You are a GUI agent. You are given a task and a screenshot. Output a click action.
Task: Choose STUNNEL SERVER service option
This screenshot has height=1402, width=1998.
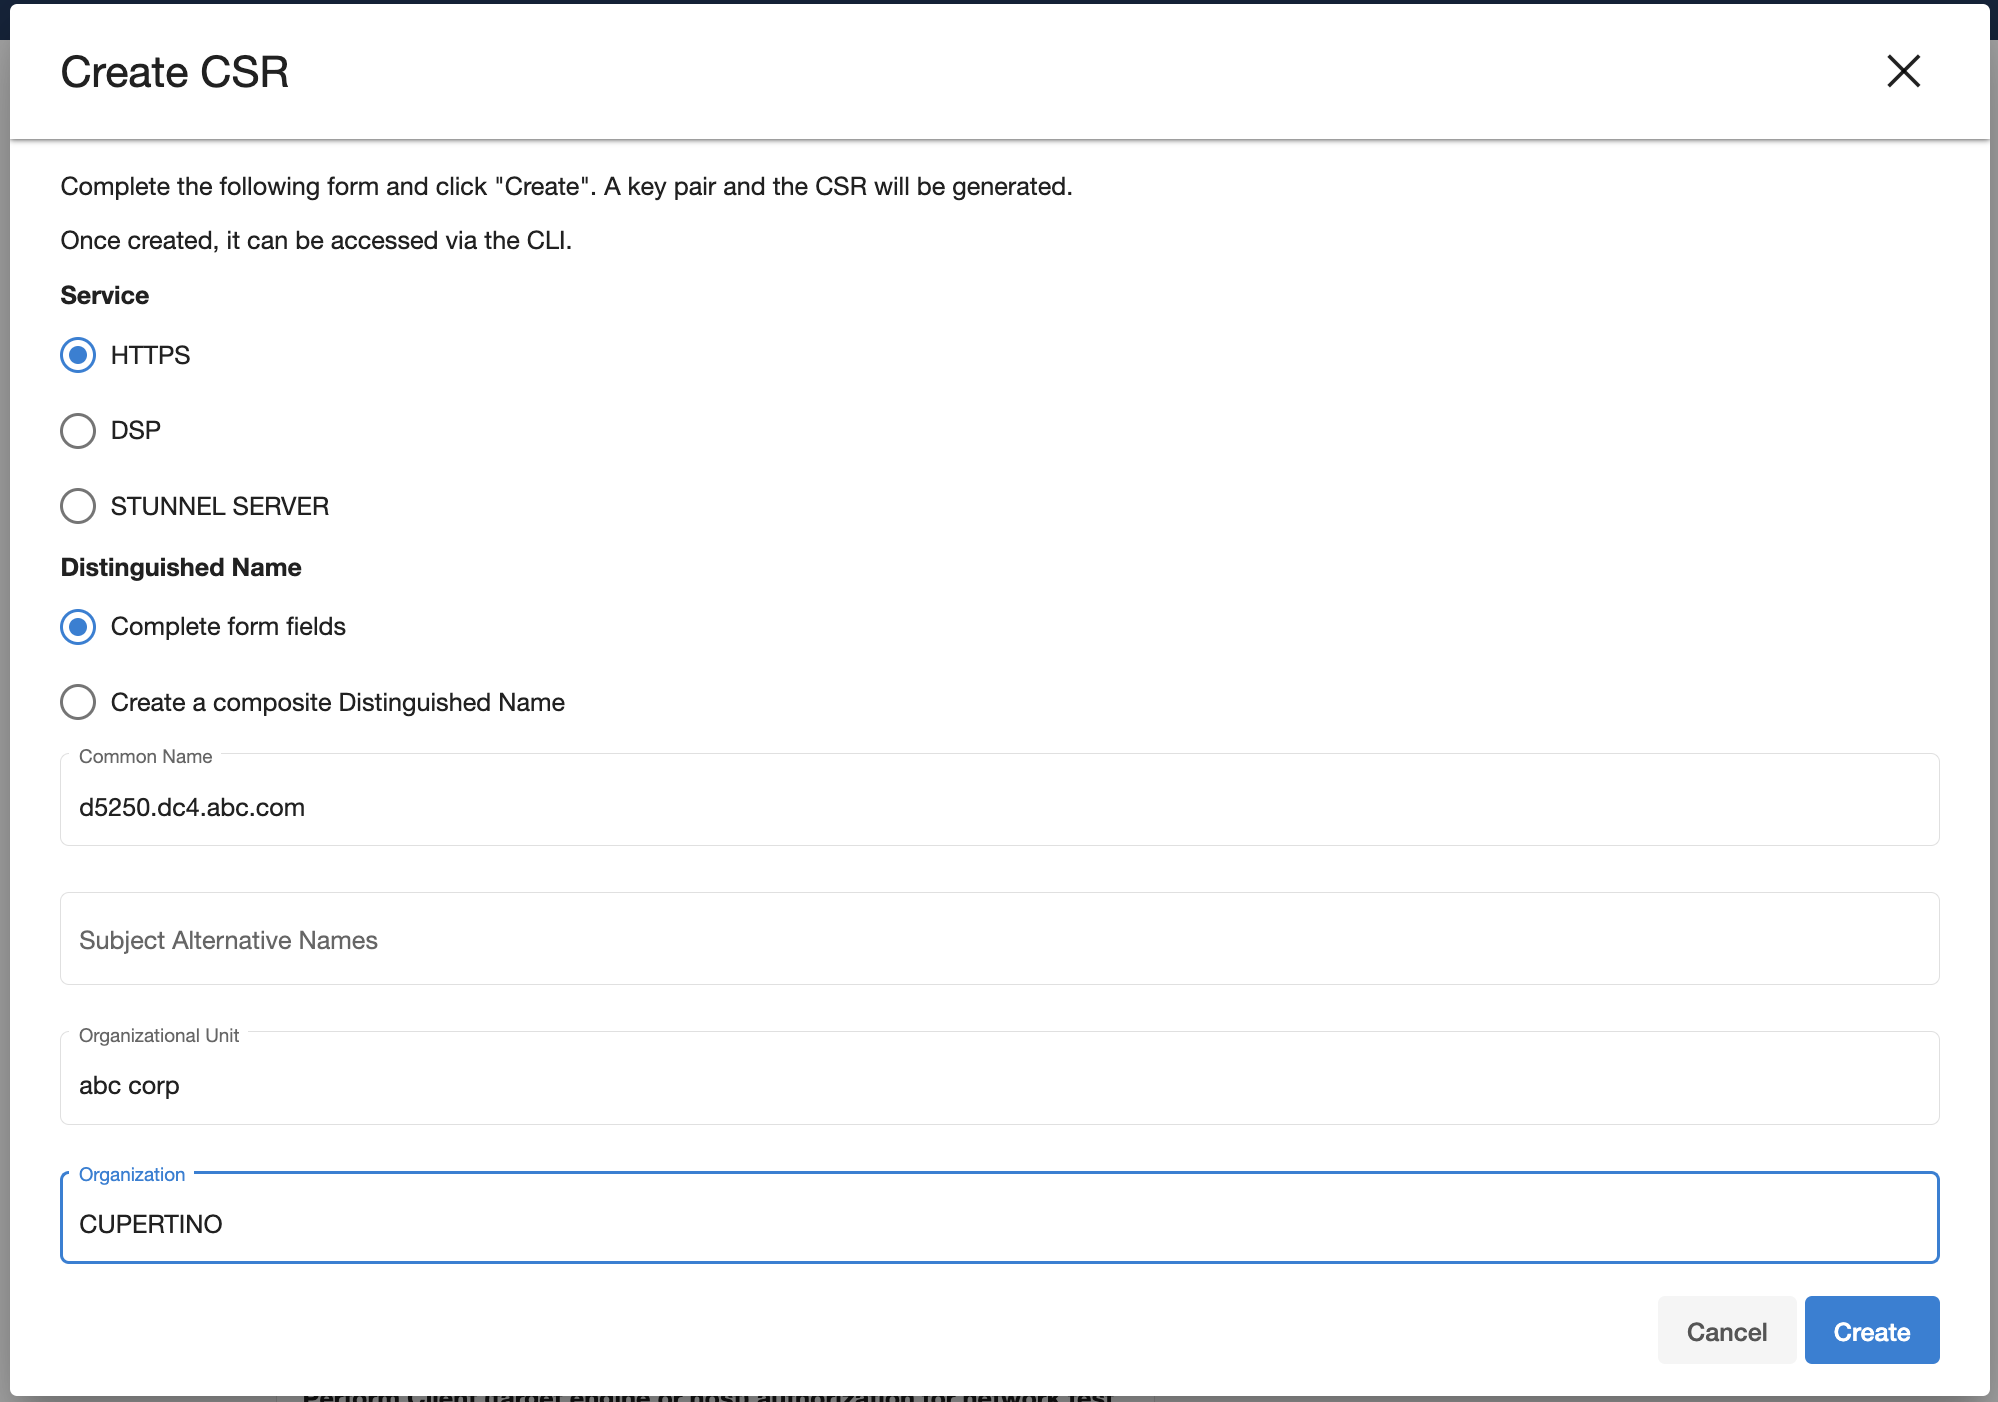pos(78,506)
